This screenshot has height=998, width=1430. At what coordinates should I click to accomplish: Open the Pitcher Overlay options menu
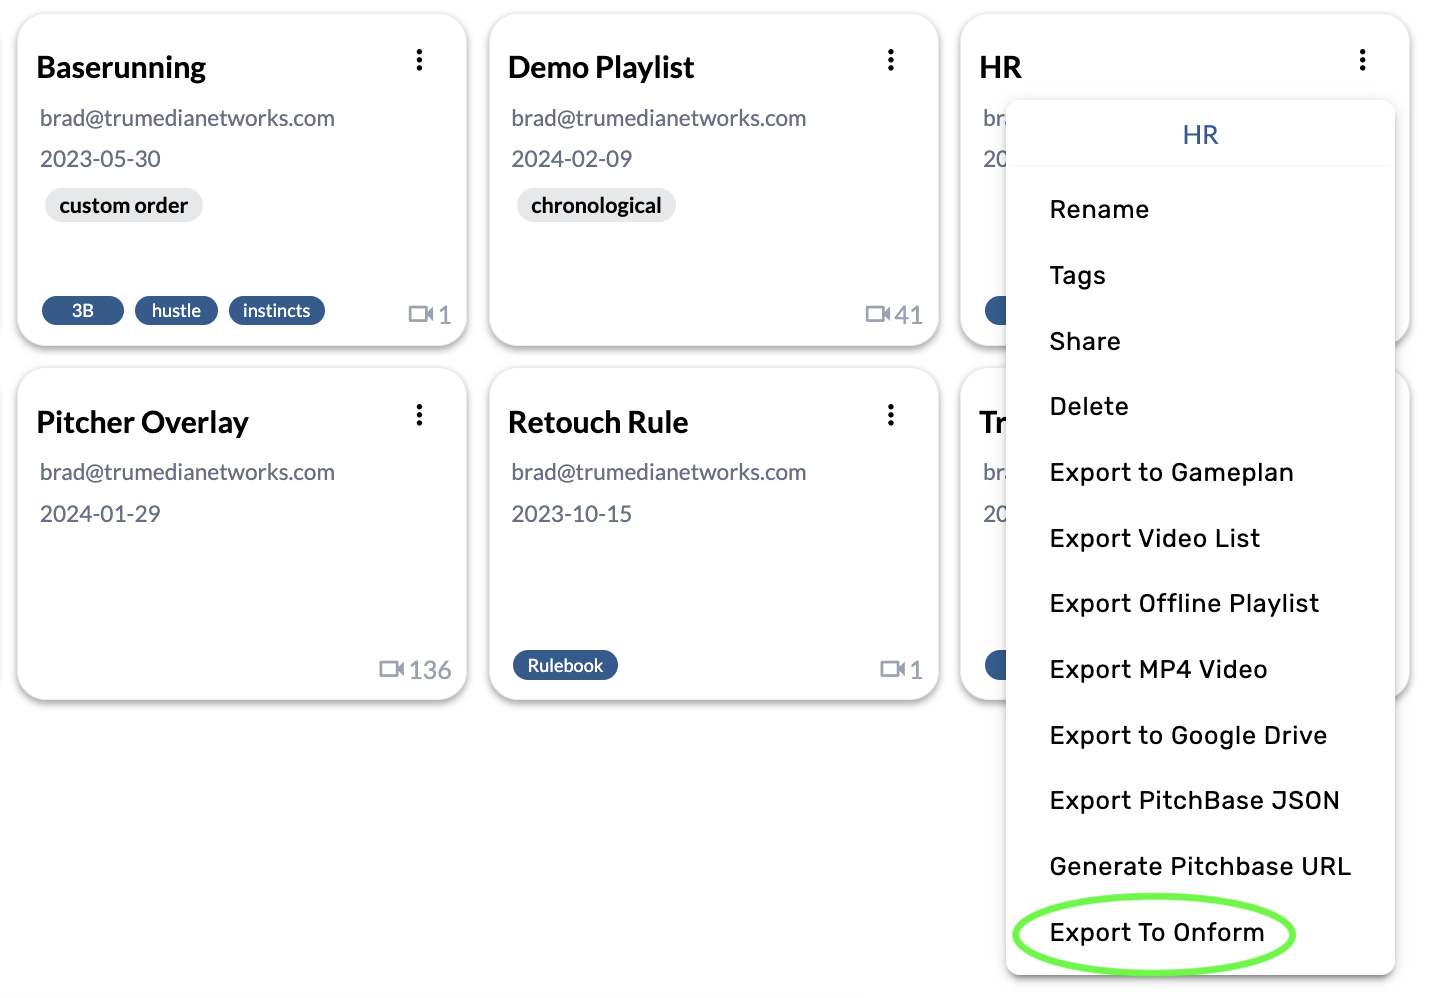tap(419, 415)
